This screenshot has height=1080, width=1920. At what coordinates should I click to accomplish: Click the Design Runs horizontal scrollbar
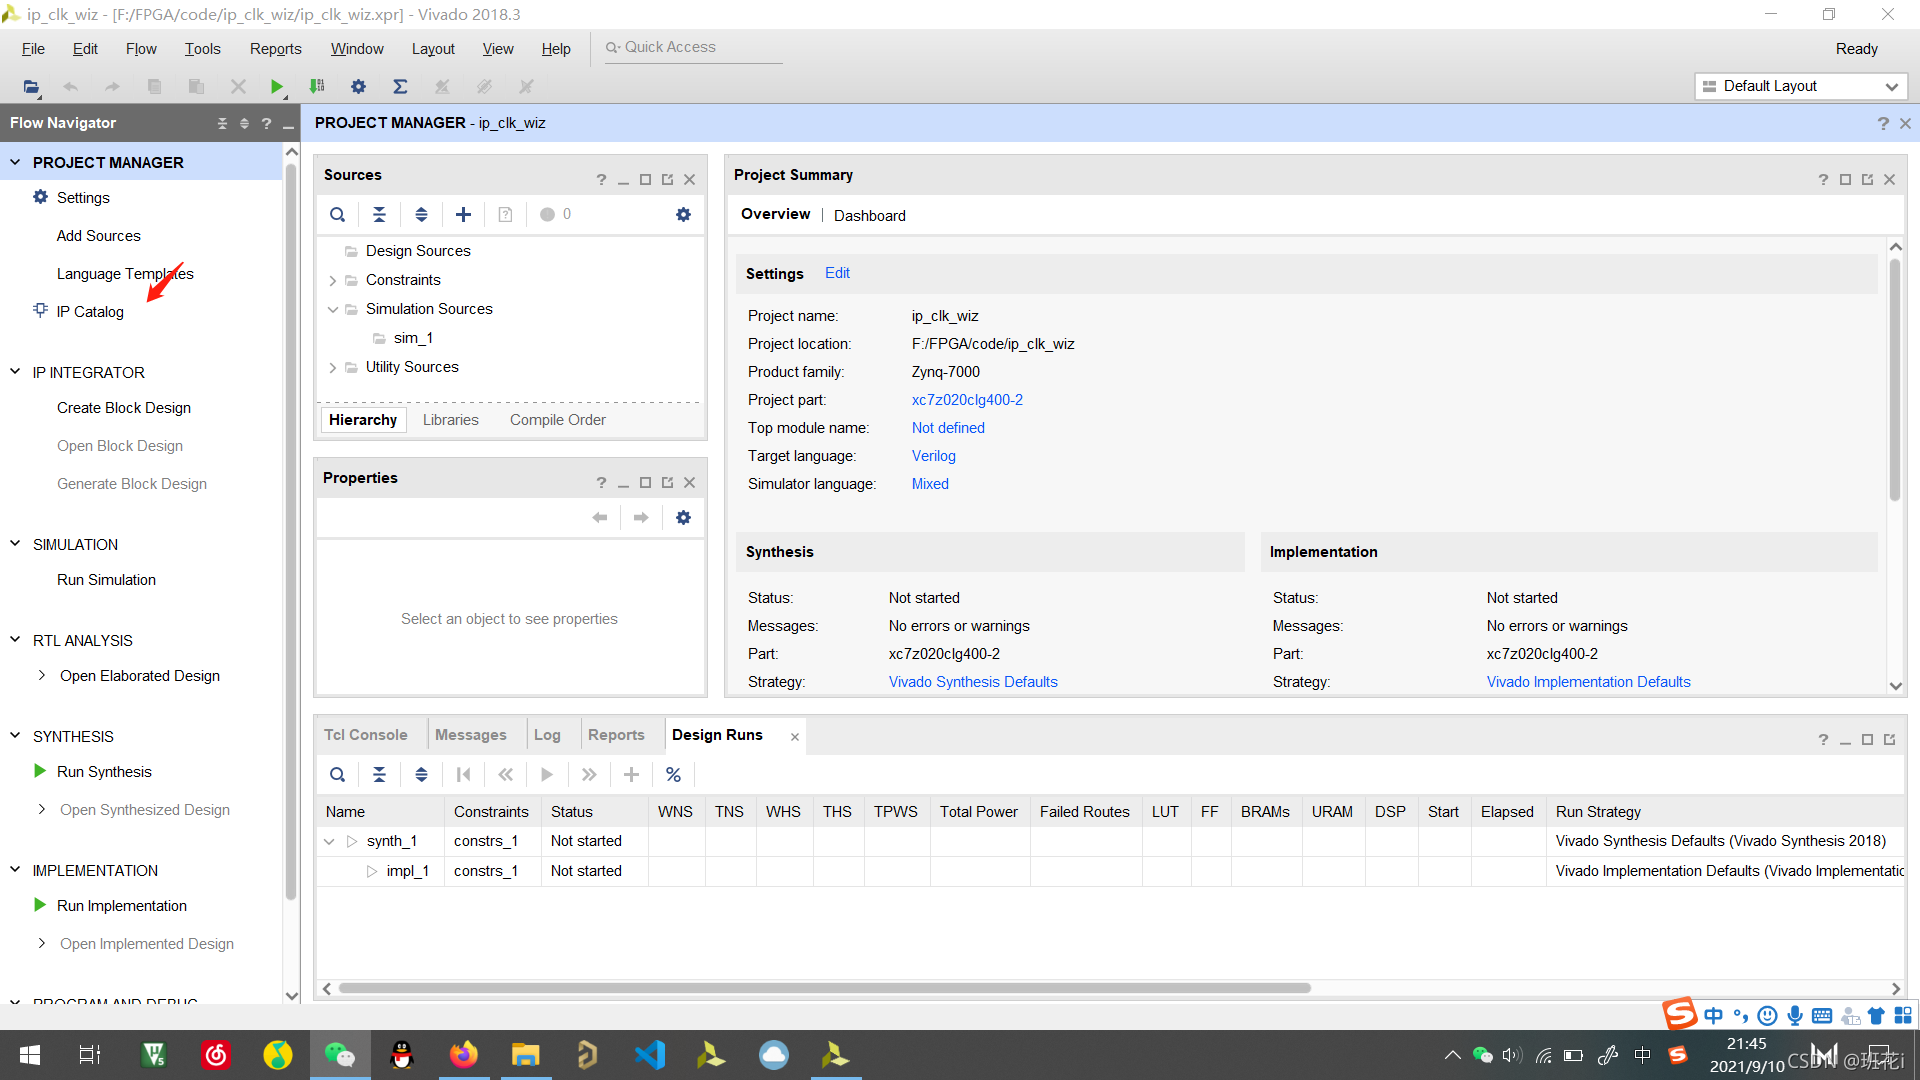pyautogui.click(x=825, y=988)
